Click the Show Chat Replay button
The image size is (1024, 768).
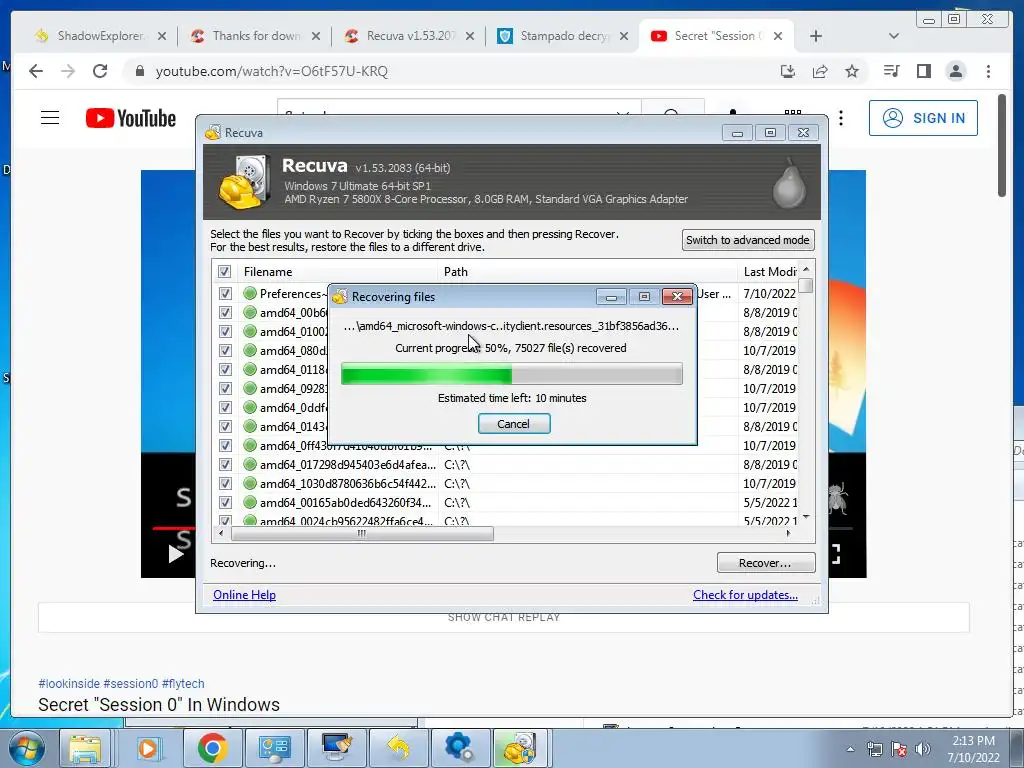504,617
